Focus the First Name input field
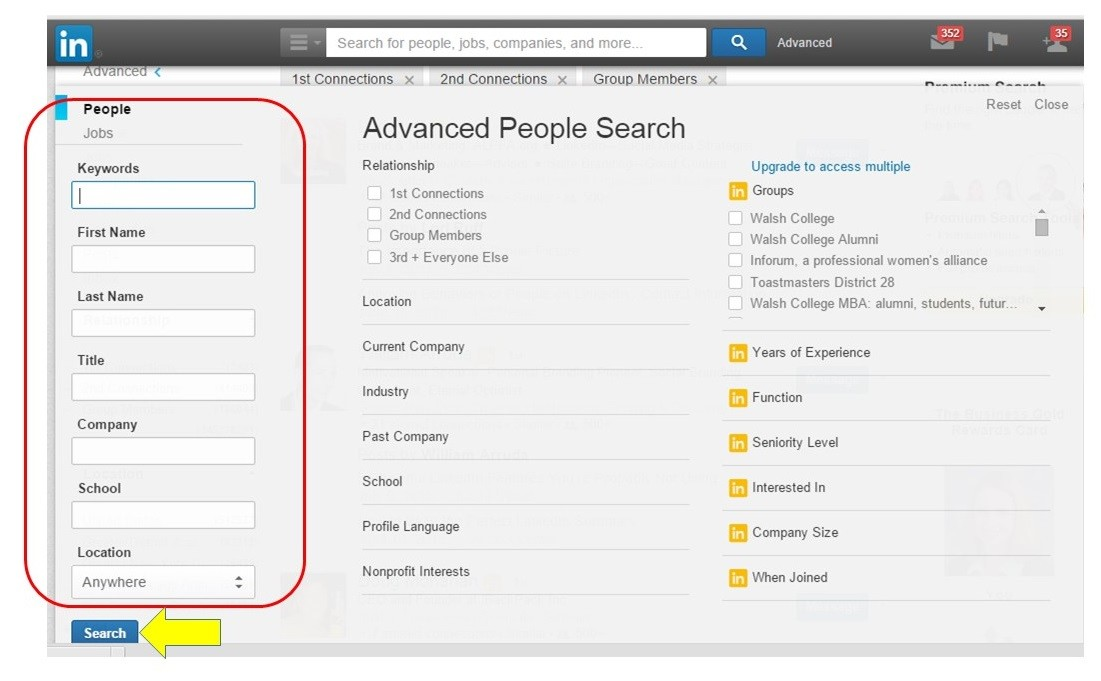Viewport: 1101px width, 681px height. 163,259
